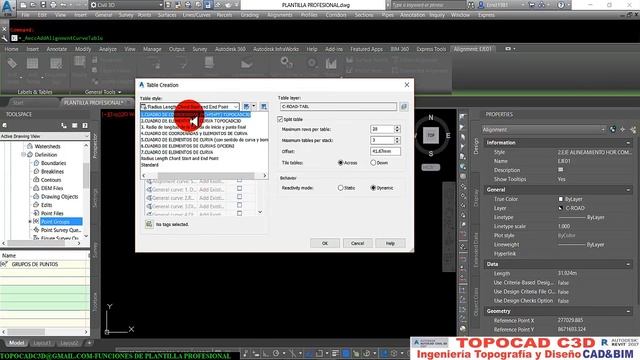Switch to the Manage ribbon tab

[152, 49]
